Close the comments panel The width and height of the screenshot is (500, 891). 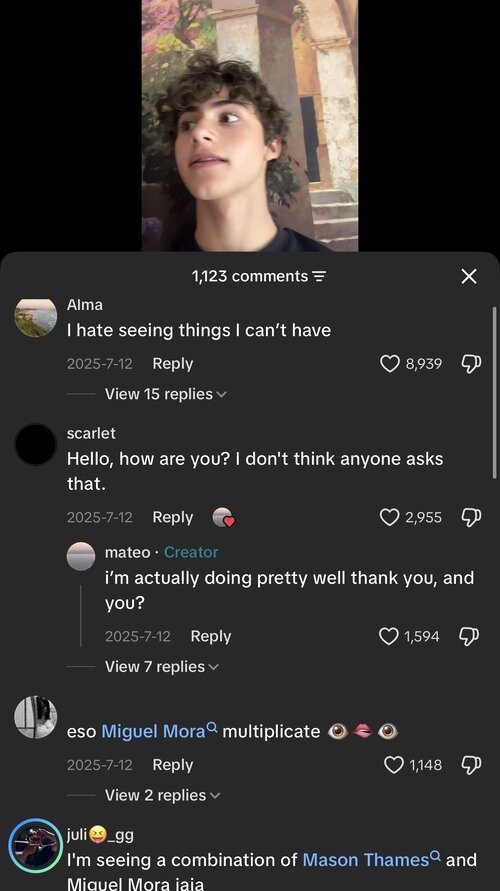469,277
